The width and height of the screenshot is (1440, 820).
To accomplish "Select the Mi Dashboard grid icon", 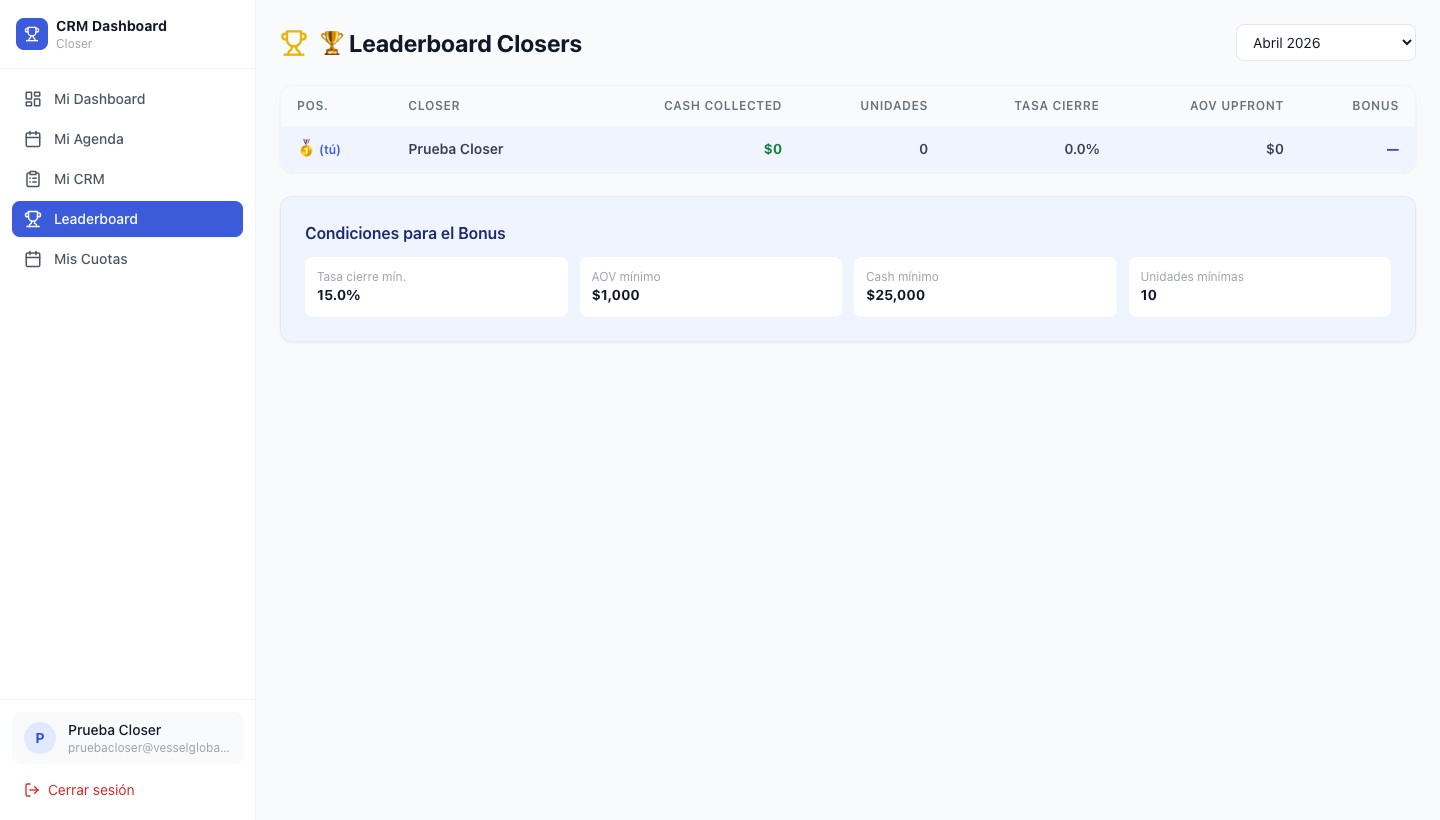I will tap(33, 99).
